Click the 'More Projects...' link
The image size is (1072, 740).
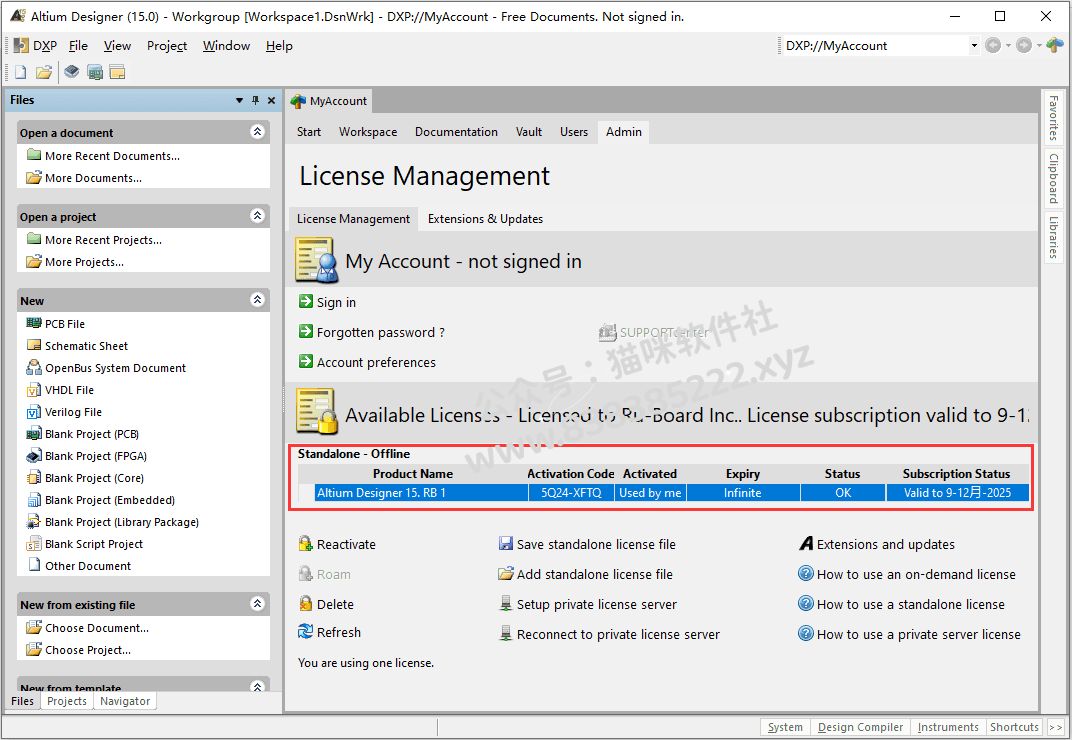pyautogui.click(x=84, y=262)
